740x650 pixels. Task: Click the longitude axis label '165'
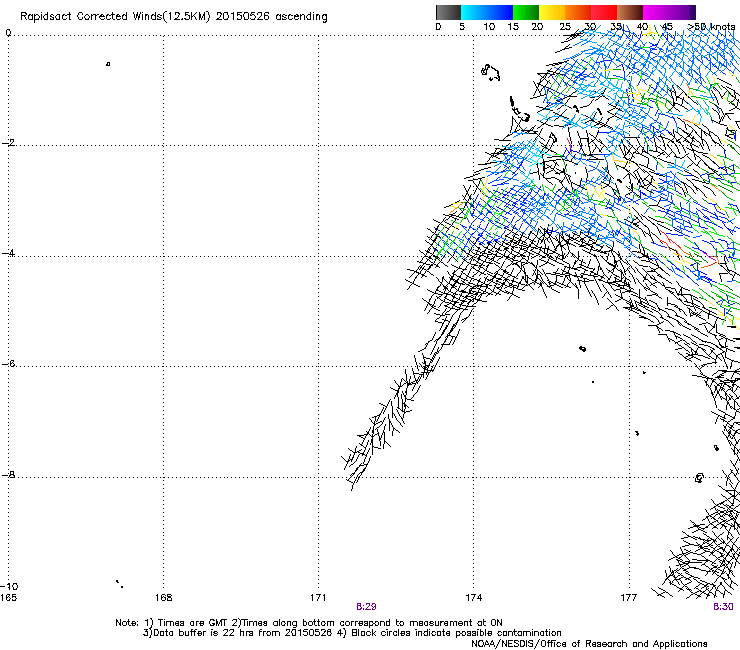[8, 598]
